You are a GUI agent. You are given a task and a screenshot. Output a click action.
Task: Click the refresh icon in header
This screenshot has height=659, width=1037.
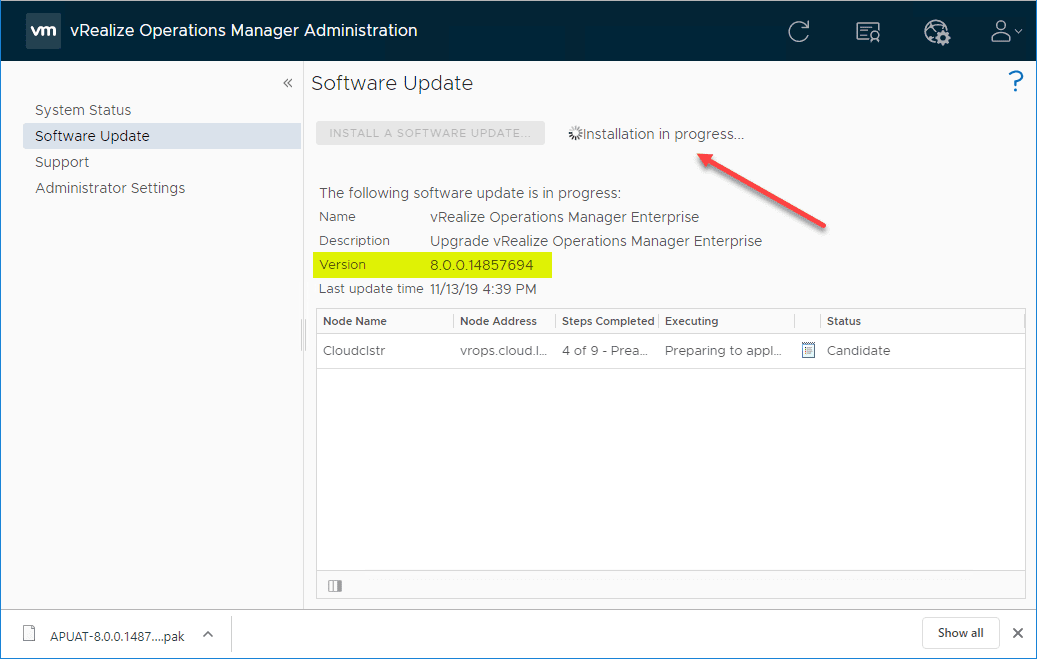pyautogui.click(x=798, y=31)
